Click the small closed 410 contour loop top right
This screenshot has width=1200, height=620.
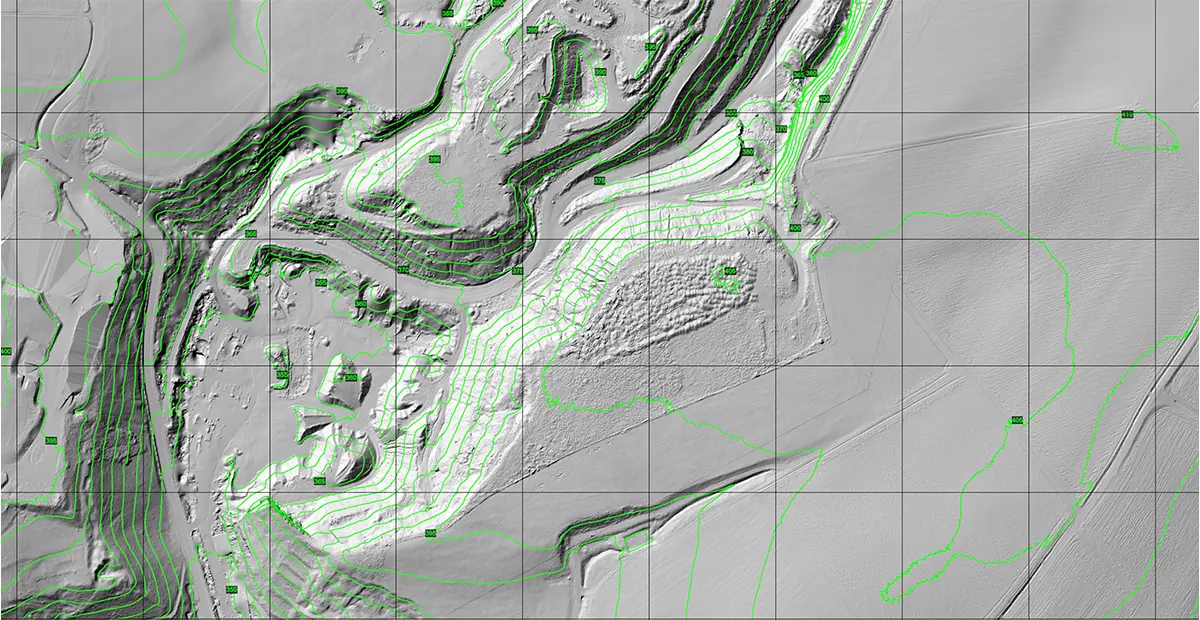[x=1140, y=130]
